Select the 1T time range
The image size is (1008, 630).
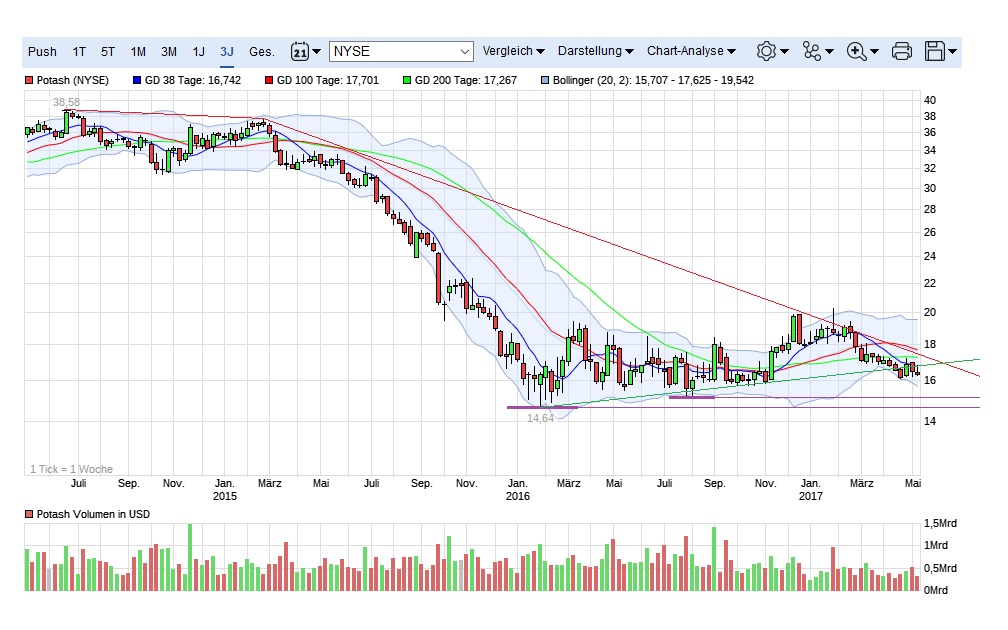(79, 51)
